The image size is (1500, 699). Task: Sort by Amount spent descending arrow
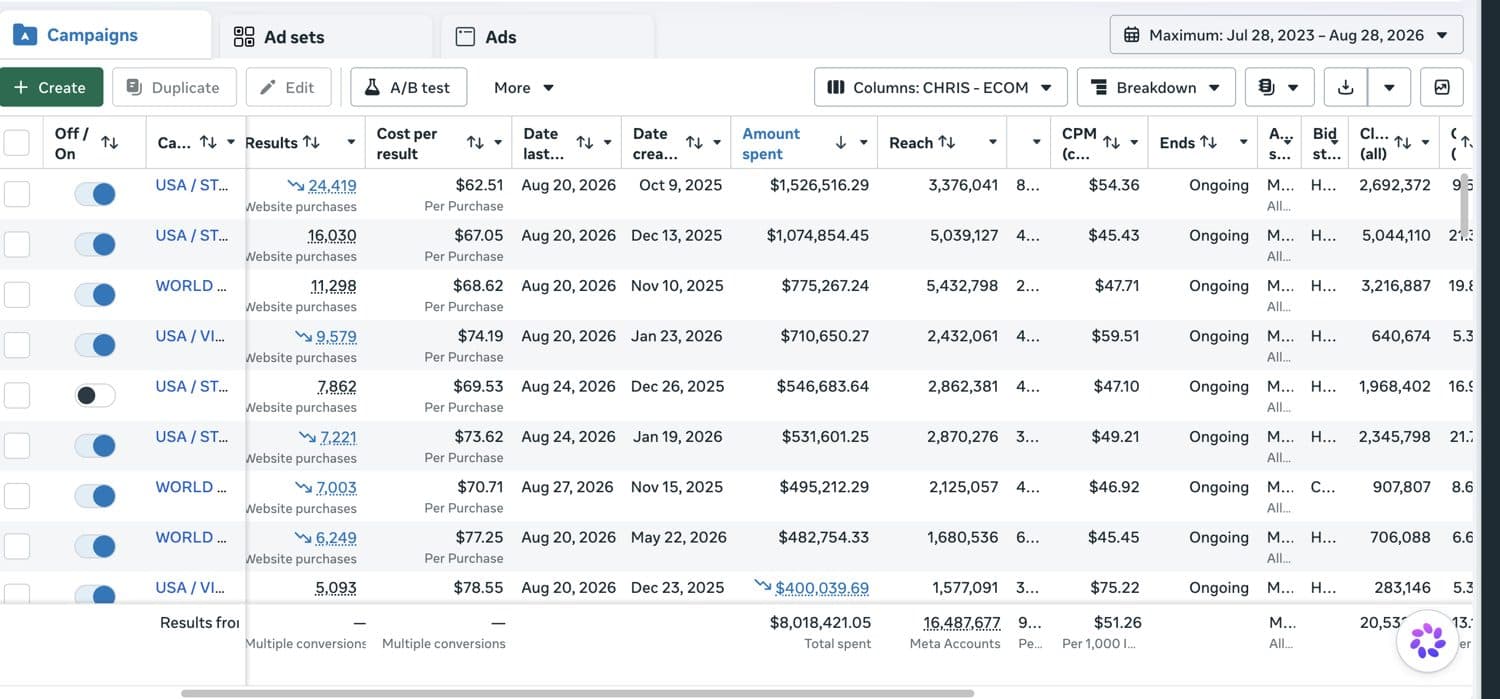click(x=840, y=143)
